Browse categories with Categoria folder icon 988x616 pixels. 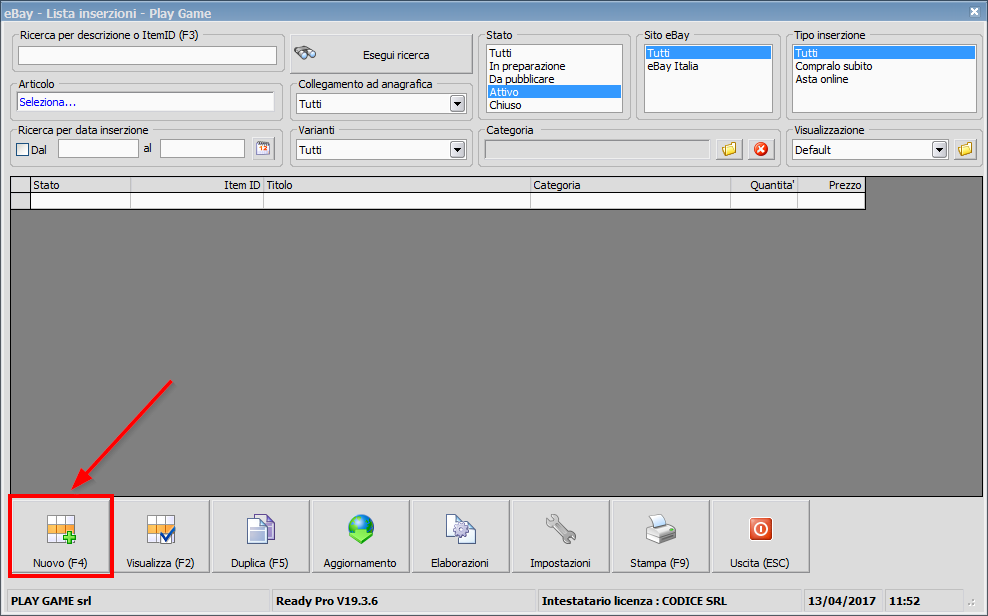click(x=729, y=149)
